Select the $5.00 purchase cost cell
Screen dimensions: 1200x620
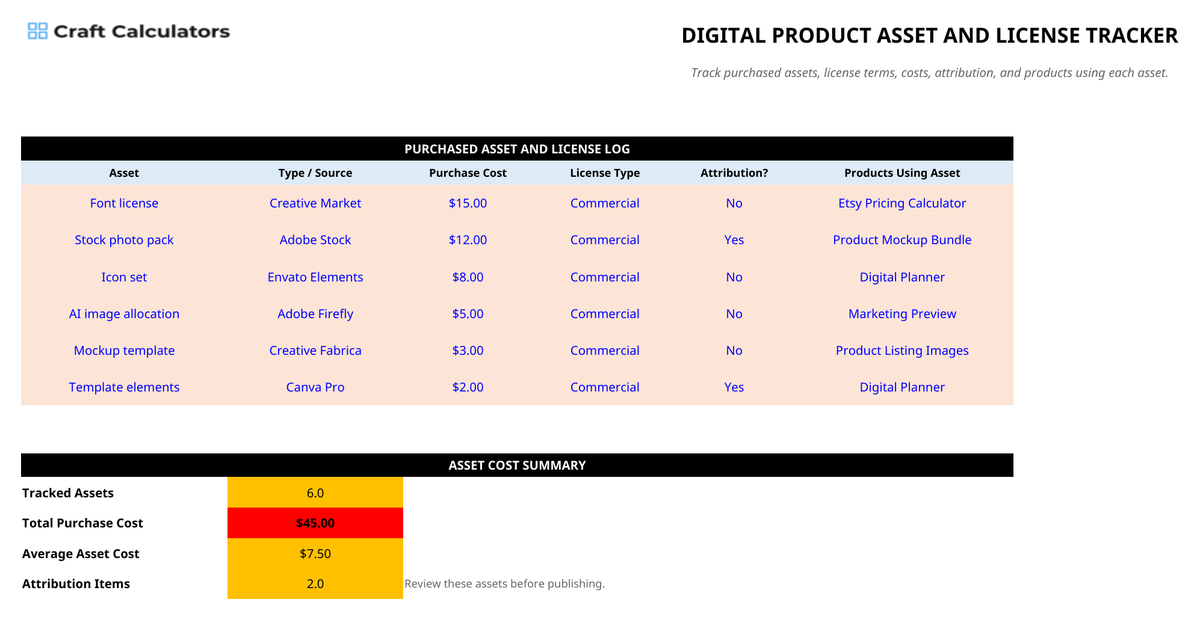point(468,314)
